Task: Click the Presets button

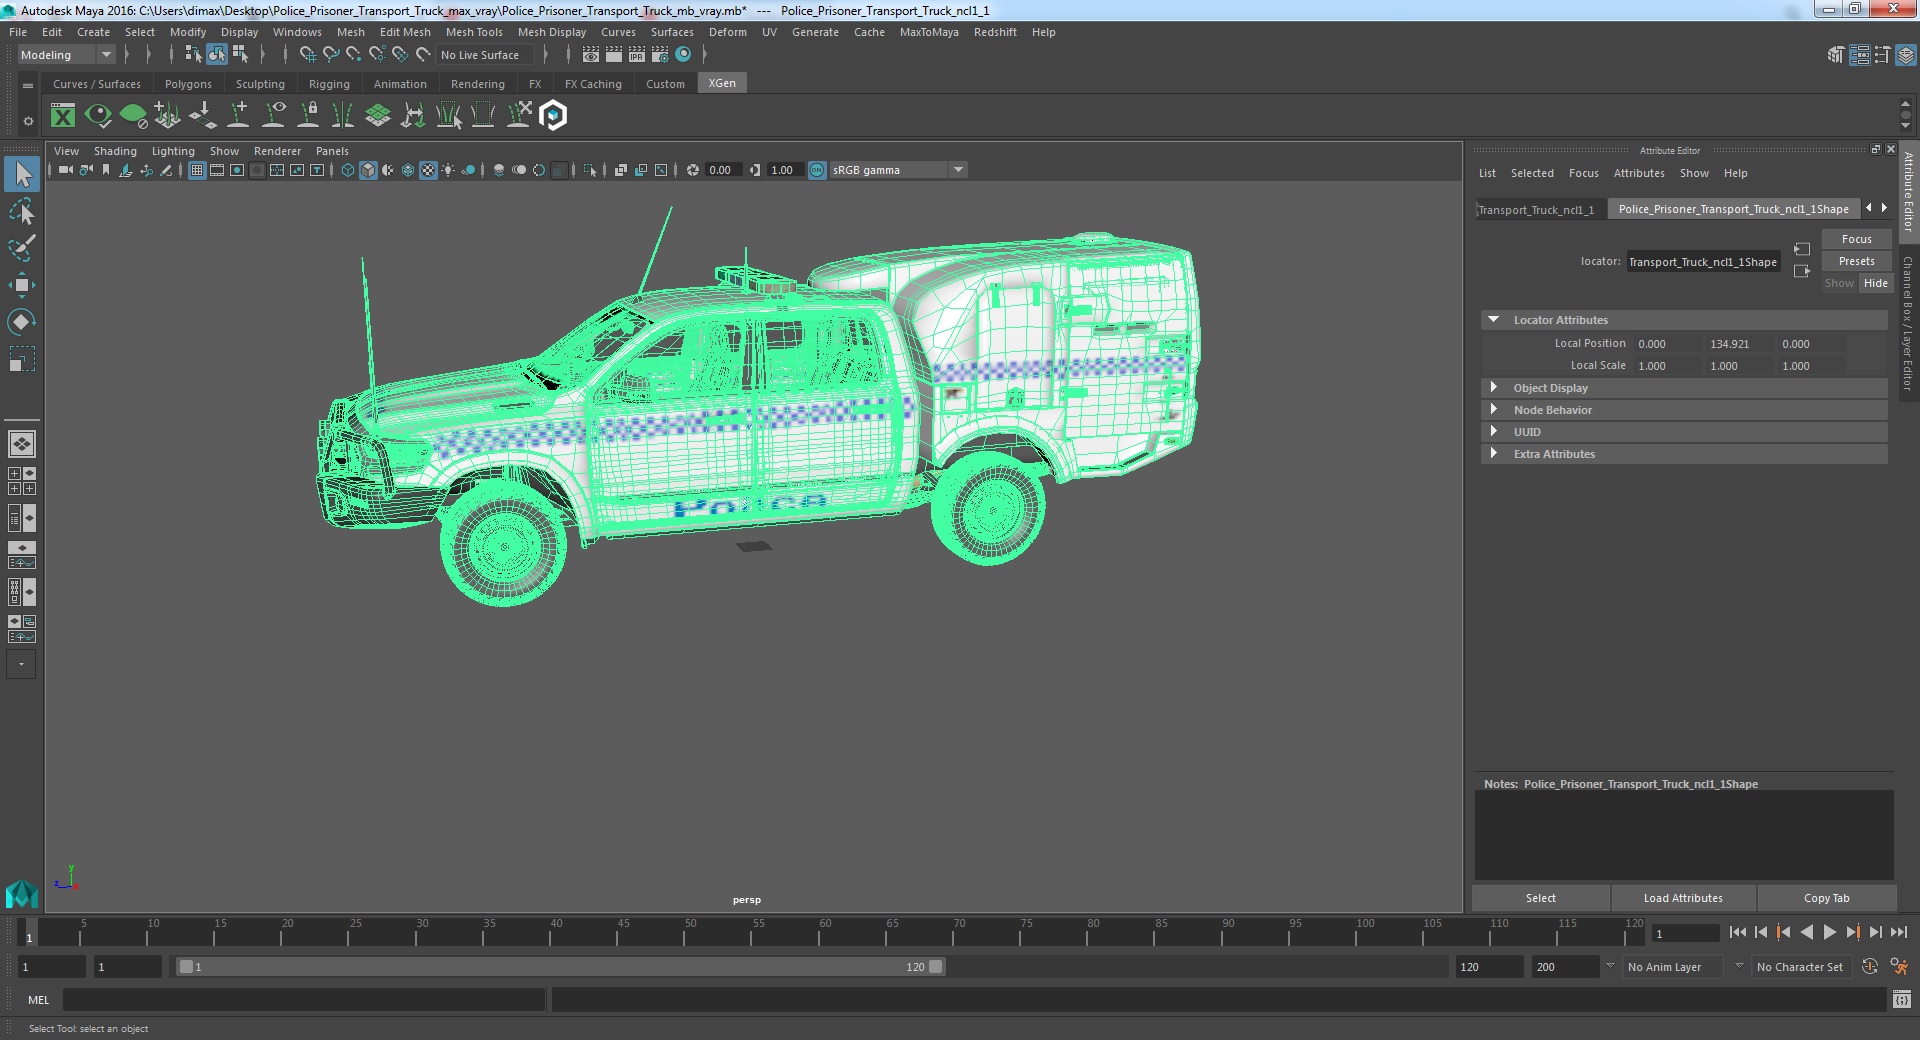Action: pos(1856,261)
